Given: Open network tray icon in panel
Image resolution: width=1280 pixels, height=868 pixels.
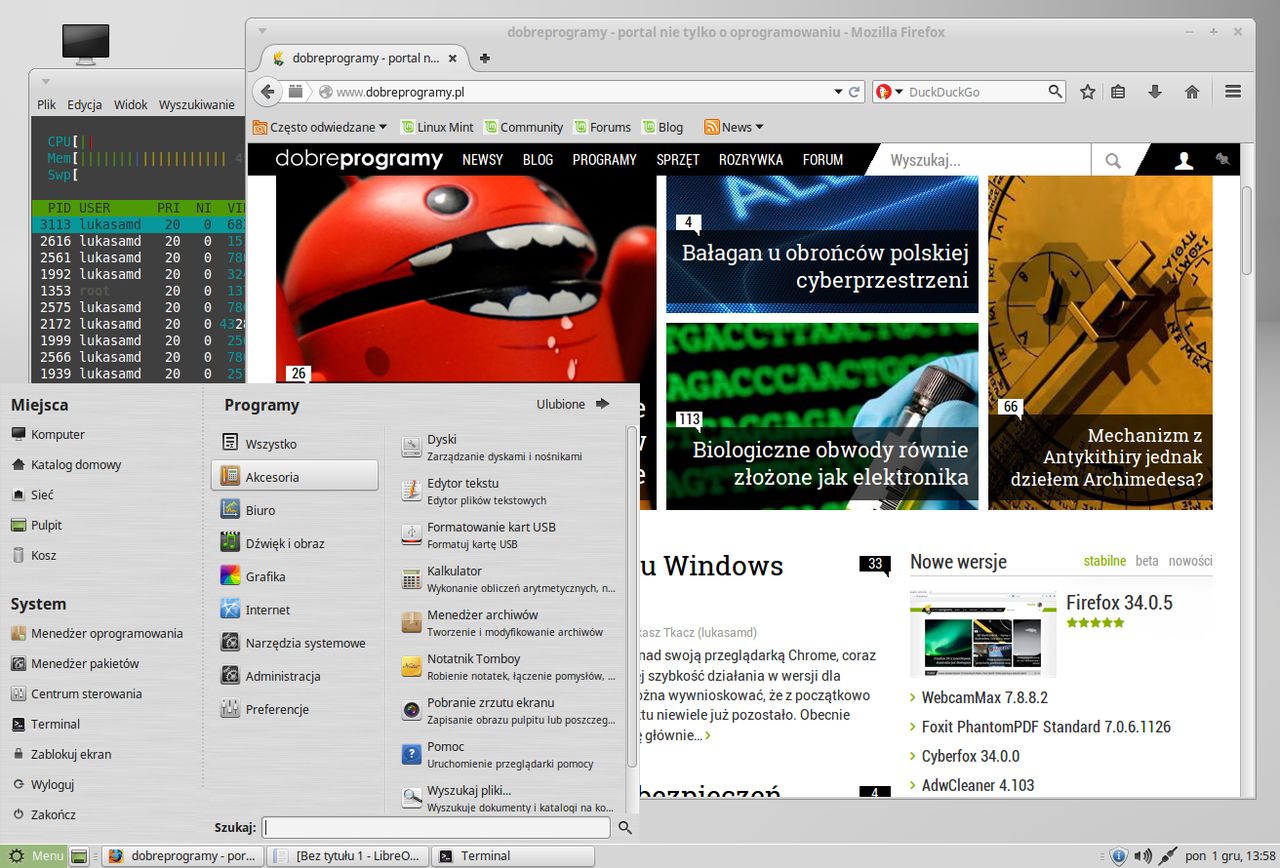Looking at the screenshot, I should (x=1167, y=856).
